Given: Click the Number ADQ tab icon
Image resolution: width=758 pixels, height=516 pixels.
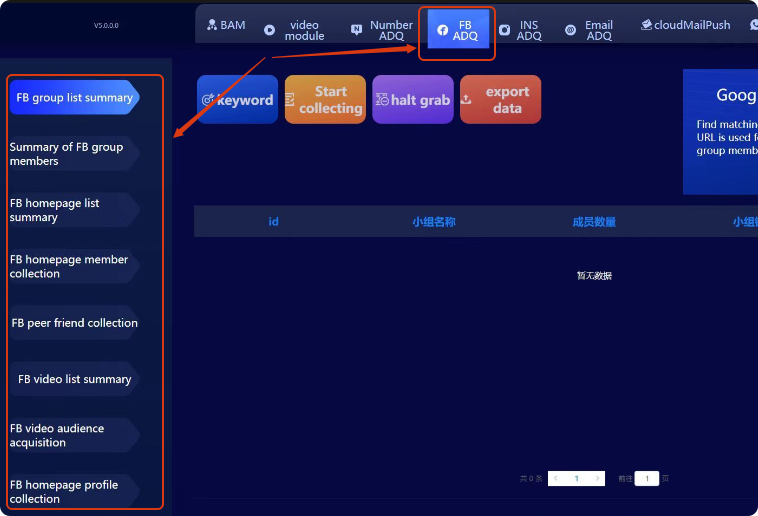Looking at the screenshot, I should pos(357,30).
